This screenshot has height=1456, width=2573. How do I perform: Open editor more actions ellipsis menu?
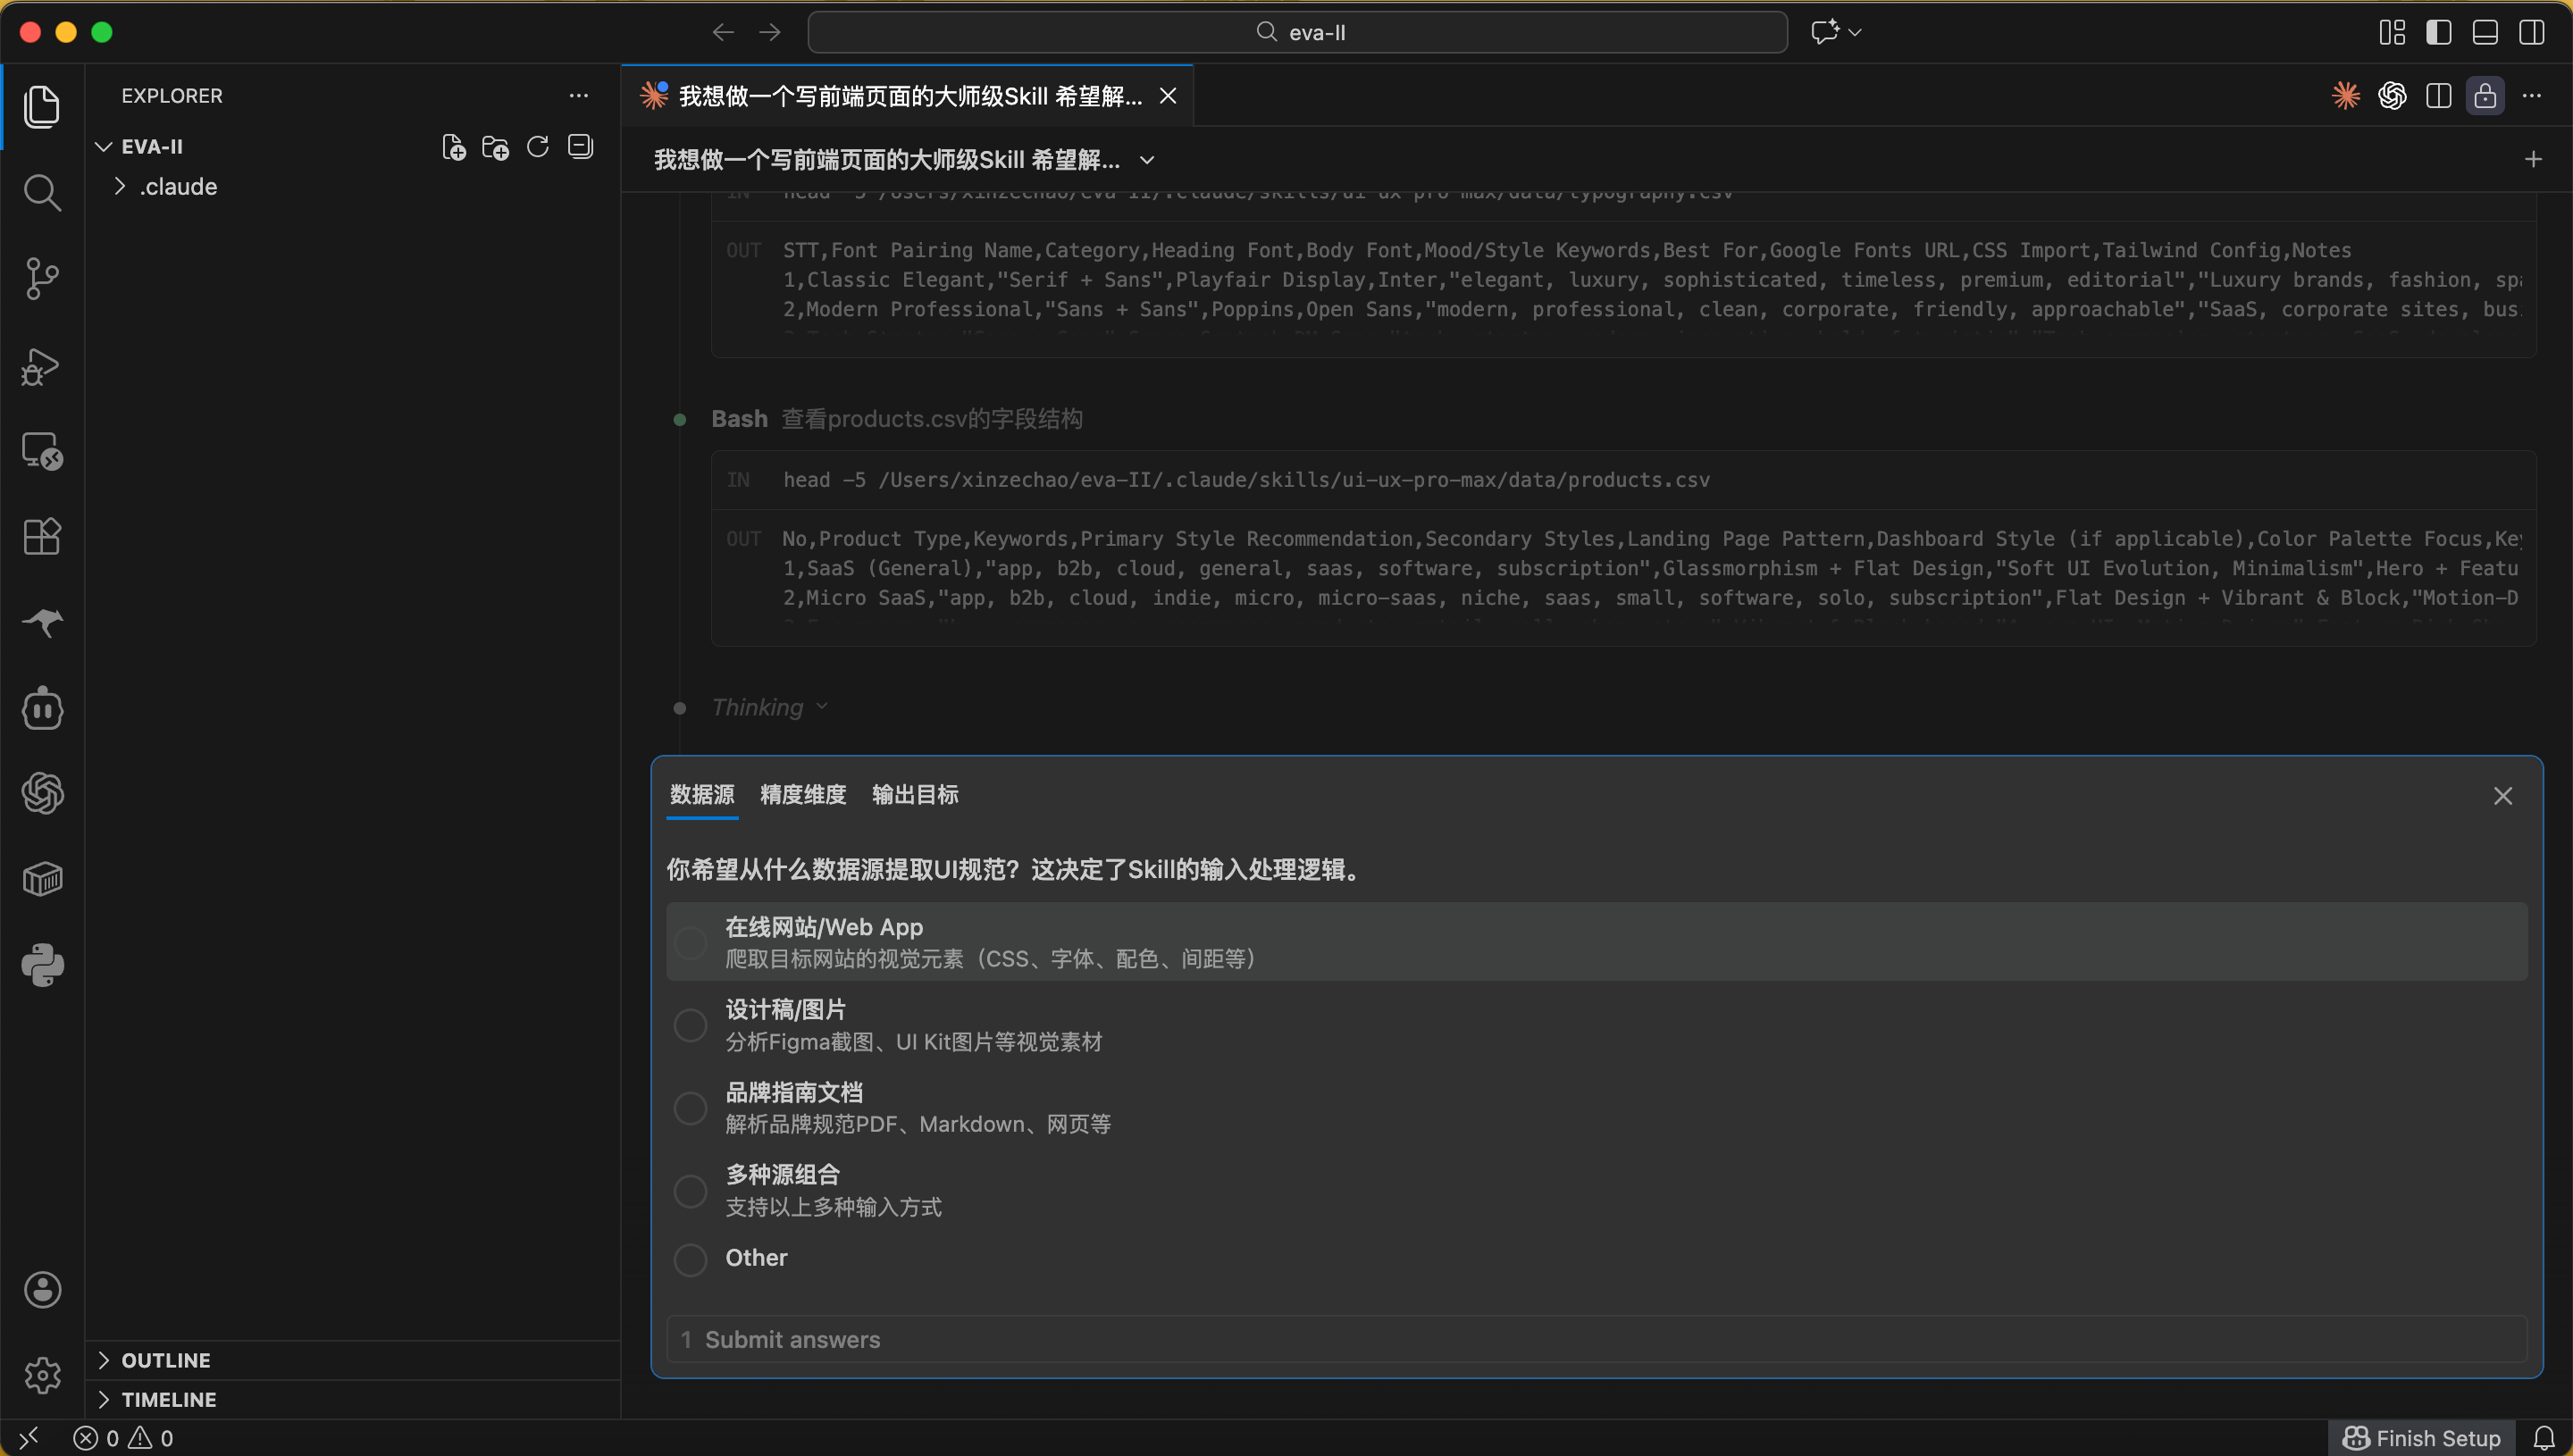coord(2532,96)
